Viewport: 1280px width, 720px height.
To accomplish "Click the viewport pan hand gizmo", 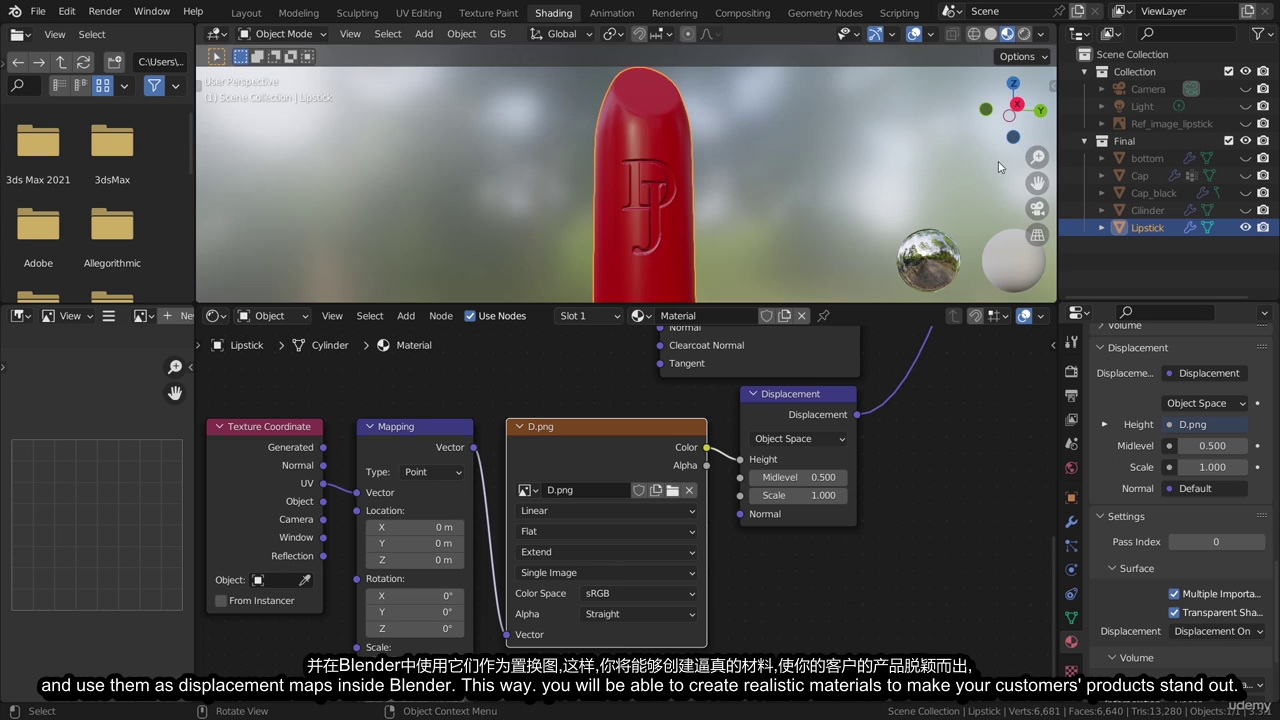I will [x=1037, y=183].
